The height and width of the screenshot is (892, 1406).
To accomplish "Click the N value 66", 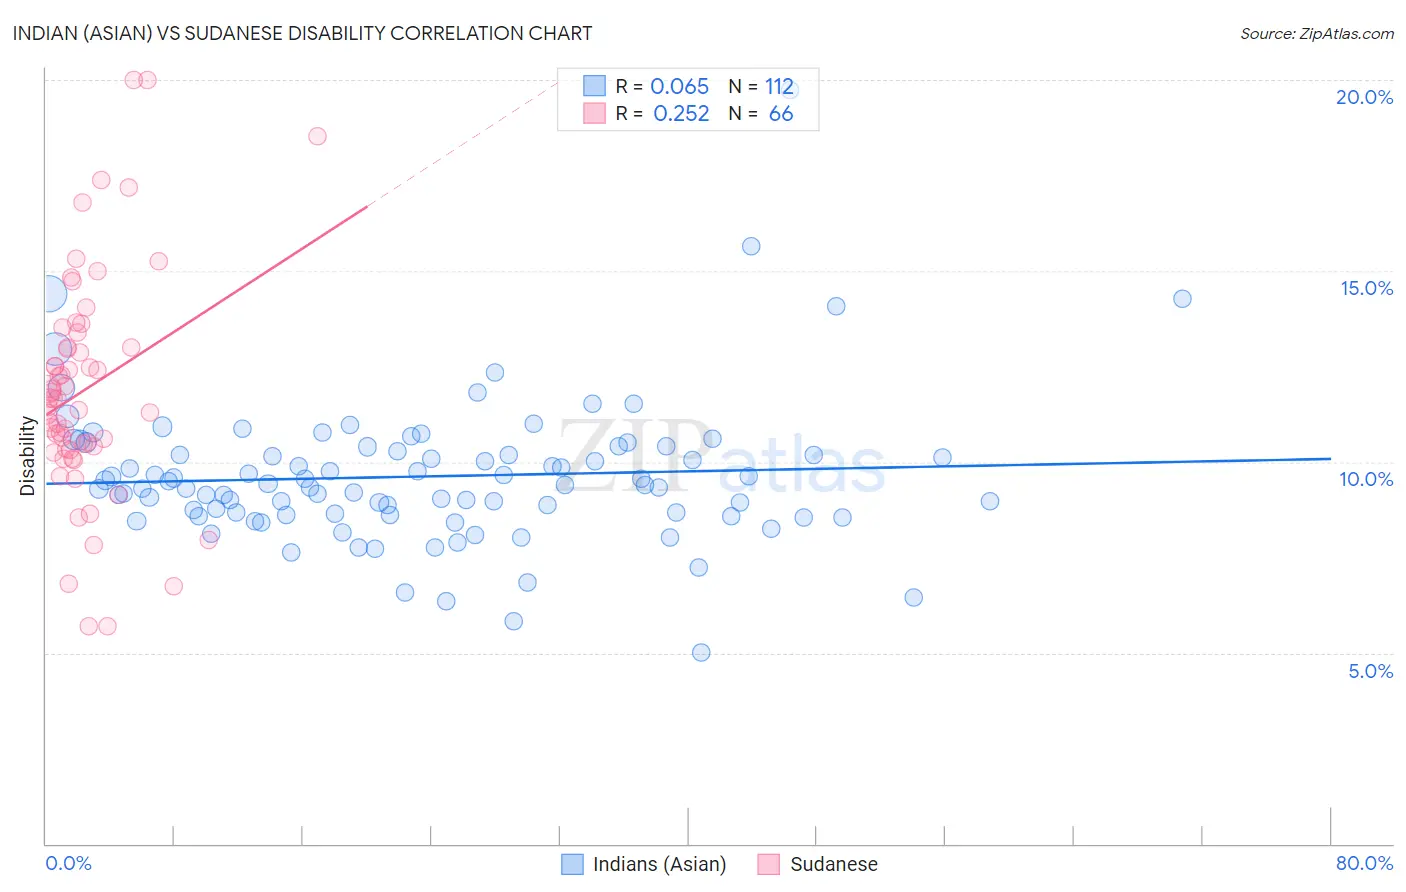I will 781,113.
